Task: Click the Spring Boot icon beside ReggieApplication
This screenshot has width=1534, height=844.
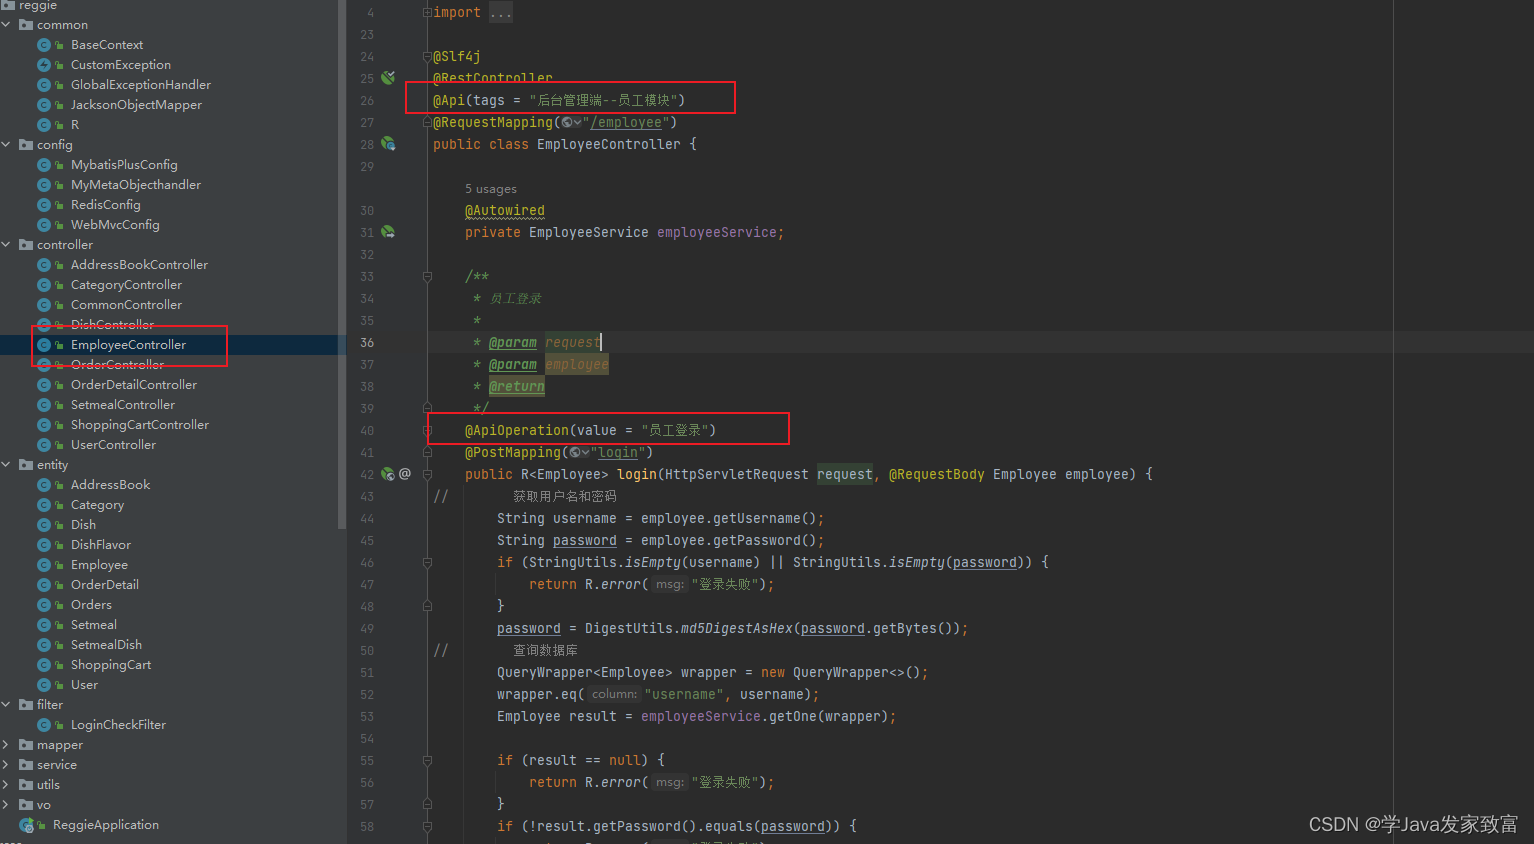Action: 27,825
